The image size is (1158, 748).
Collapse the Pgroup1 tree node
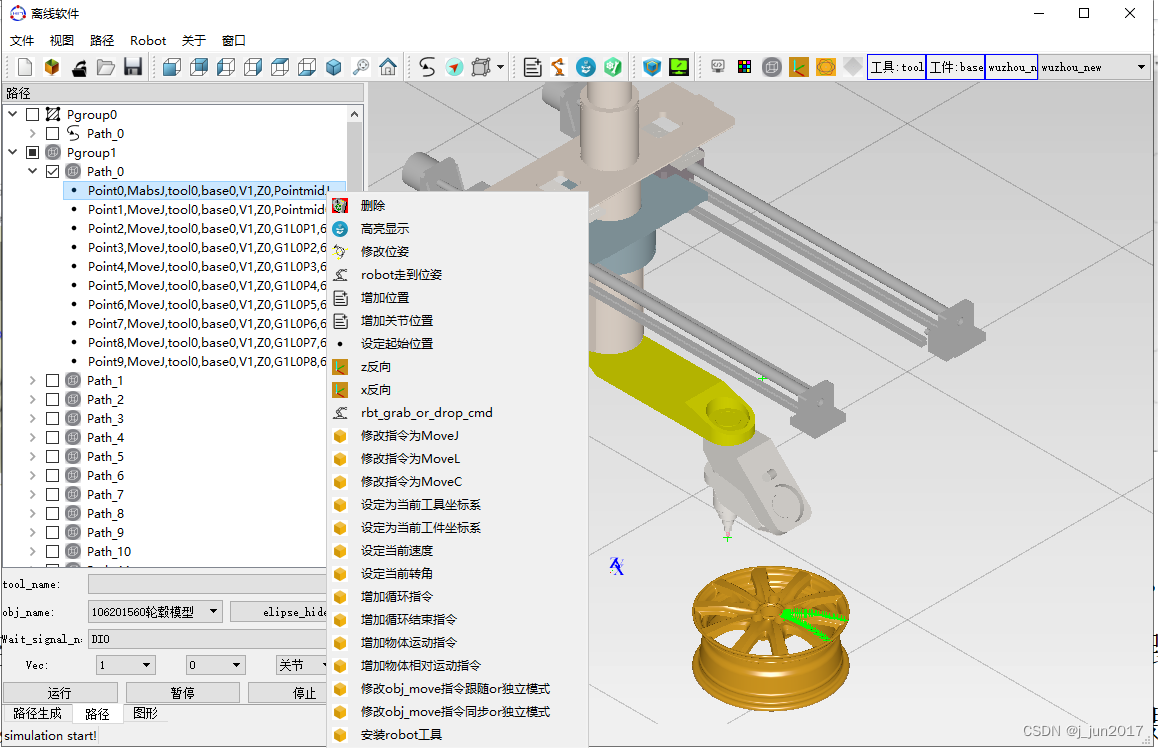(x=13, y=153)
